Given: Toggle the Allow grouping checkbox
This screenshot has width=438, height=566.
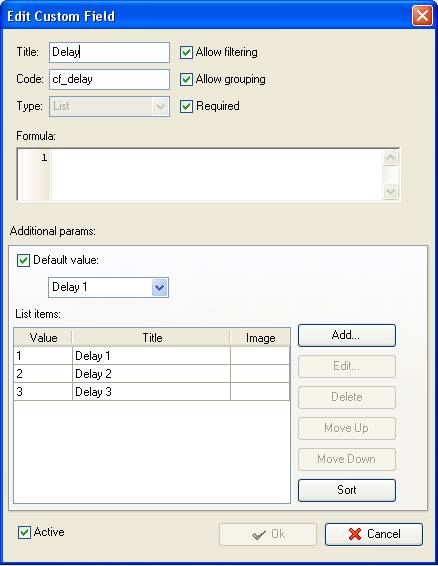Looking at the screenshot, I should click(186, 79).
